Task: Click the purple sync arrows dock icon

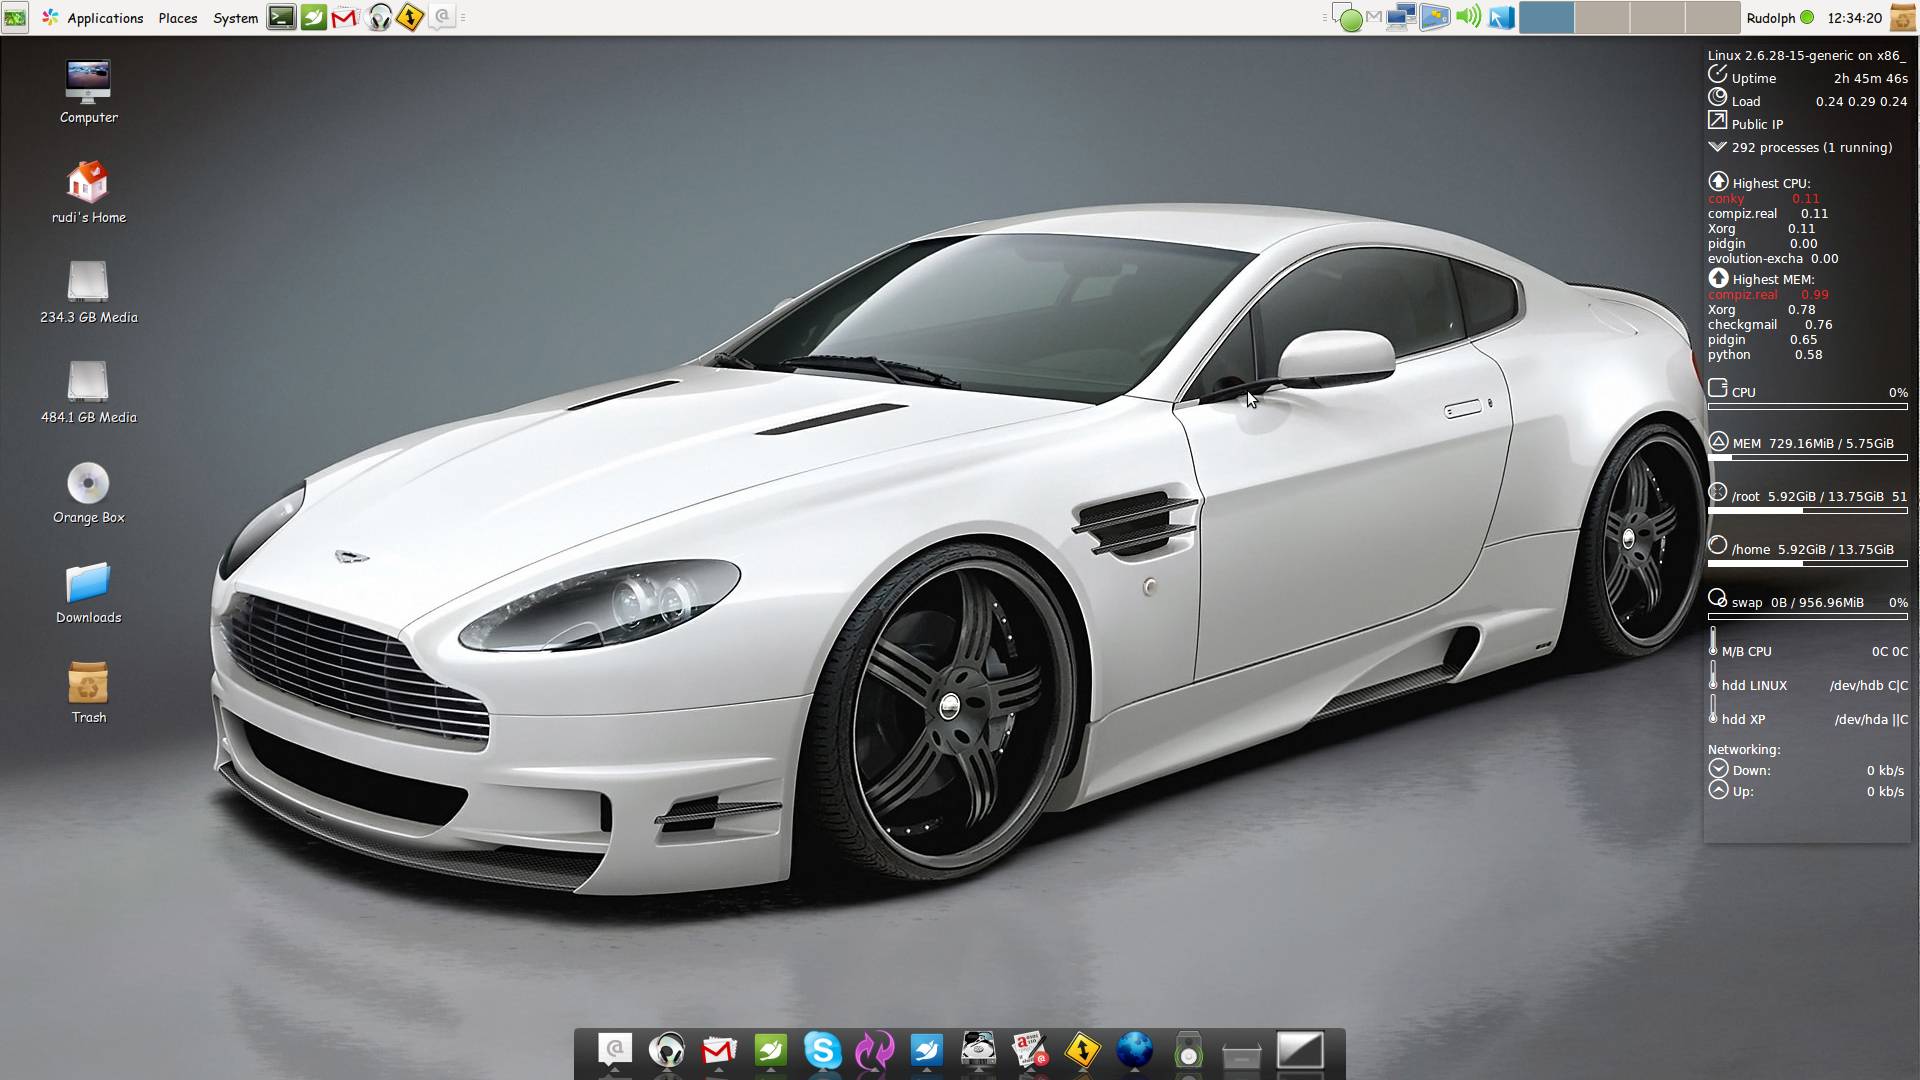Action: click(x=874, y=1050)
